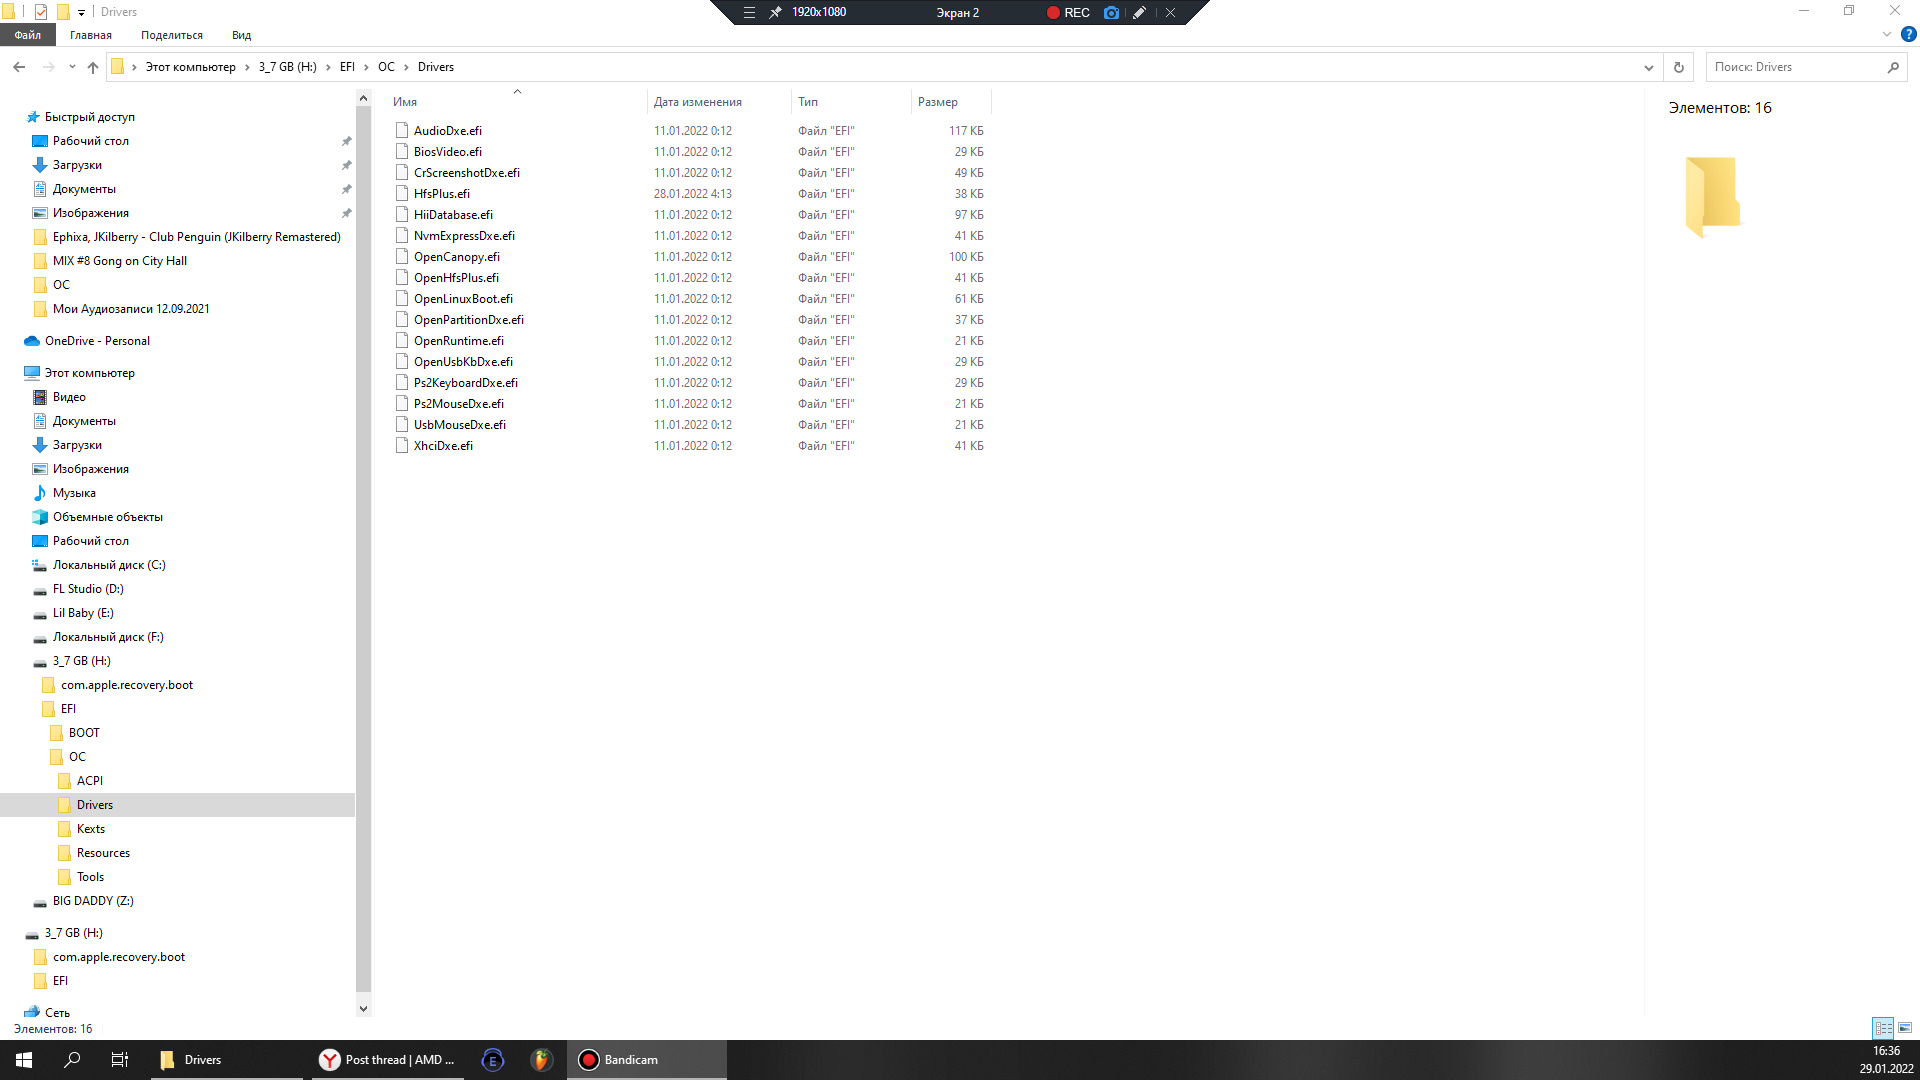Open the Файл menu tab

(28, 35)
